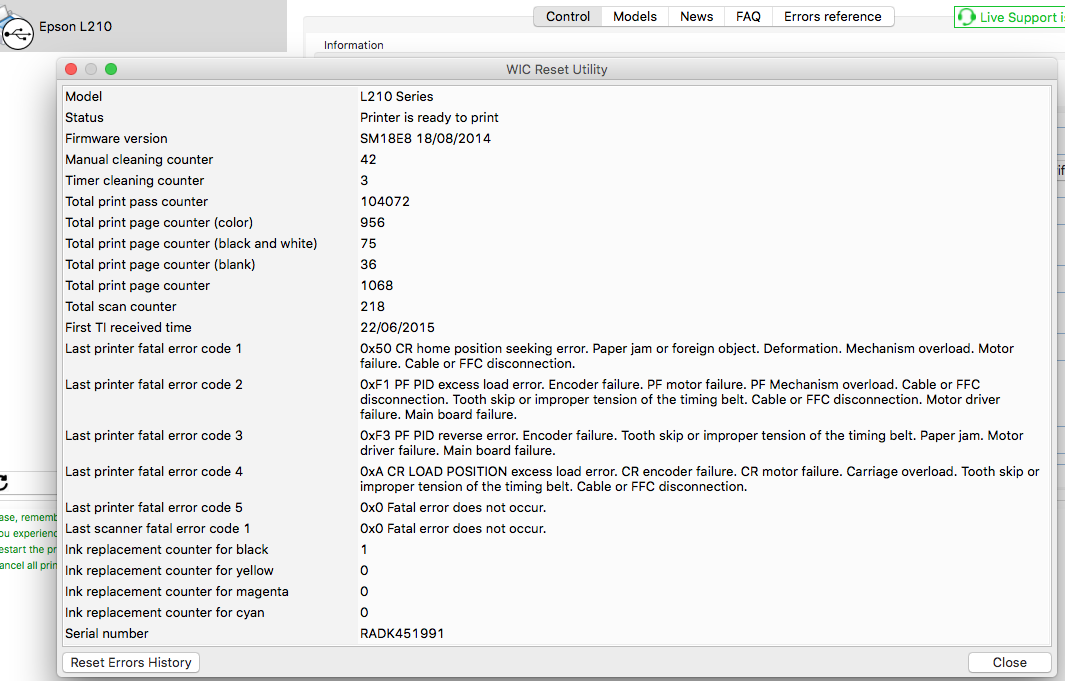Switch to the Control tab
The image size is (1065, 681).
point(568,16)
